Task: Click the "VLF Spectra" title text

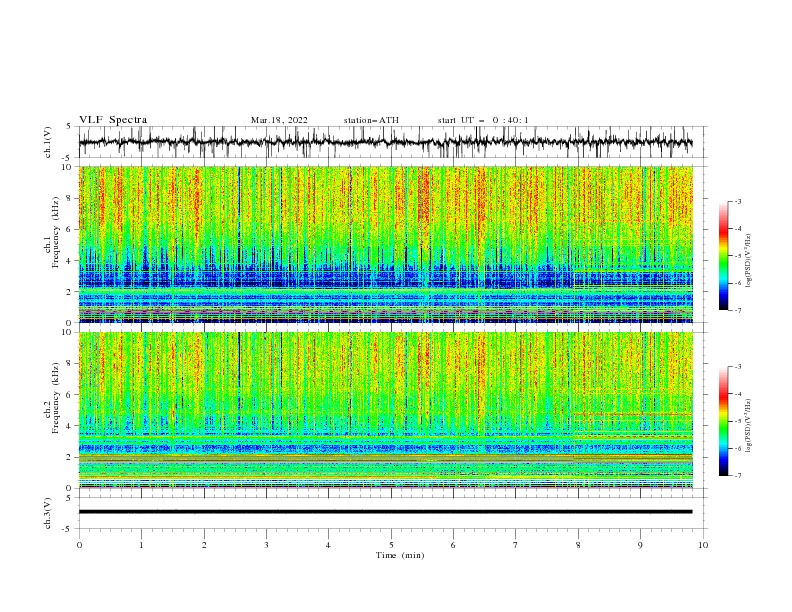Action: coord(113,120)
